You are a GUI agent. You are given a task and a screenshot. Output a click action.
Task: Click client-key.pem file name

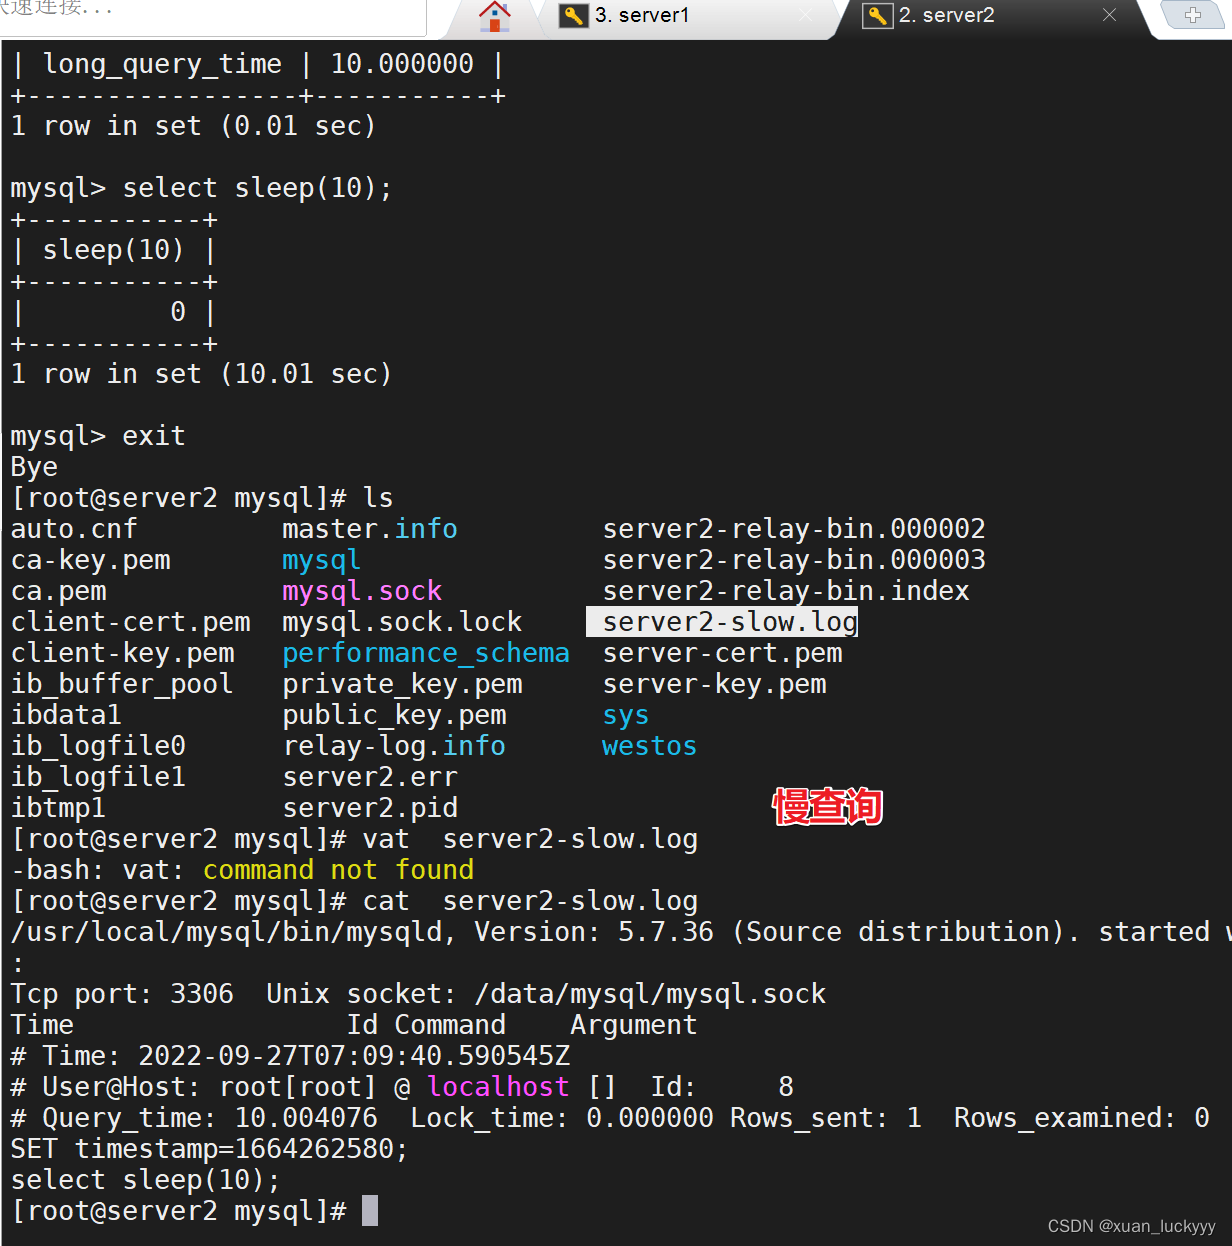[122, 653]
